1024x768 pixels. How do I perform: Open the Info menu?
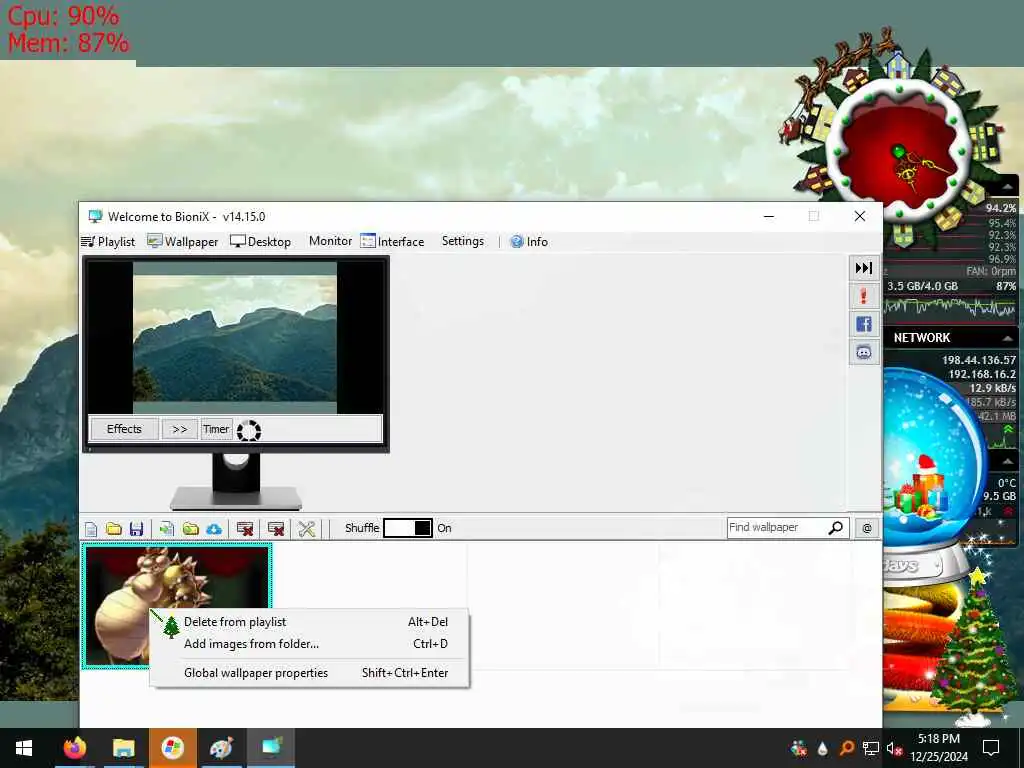529,242
